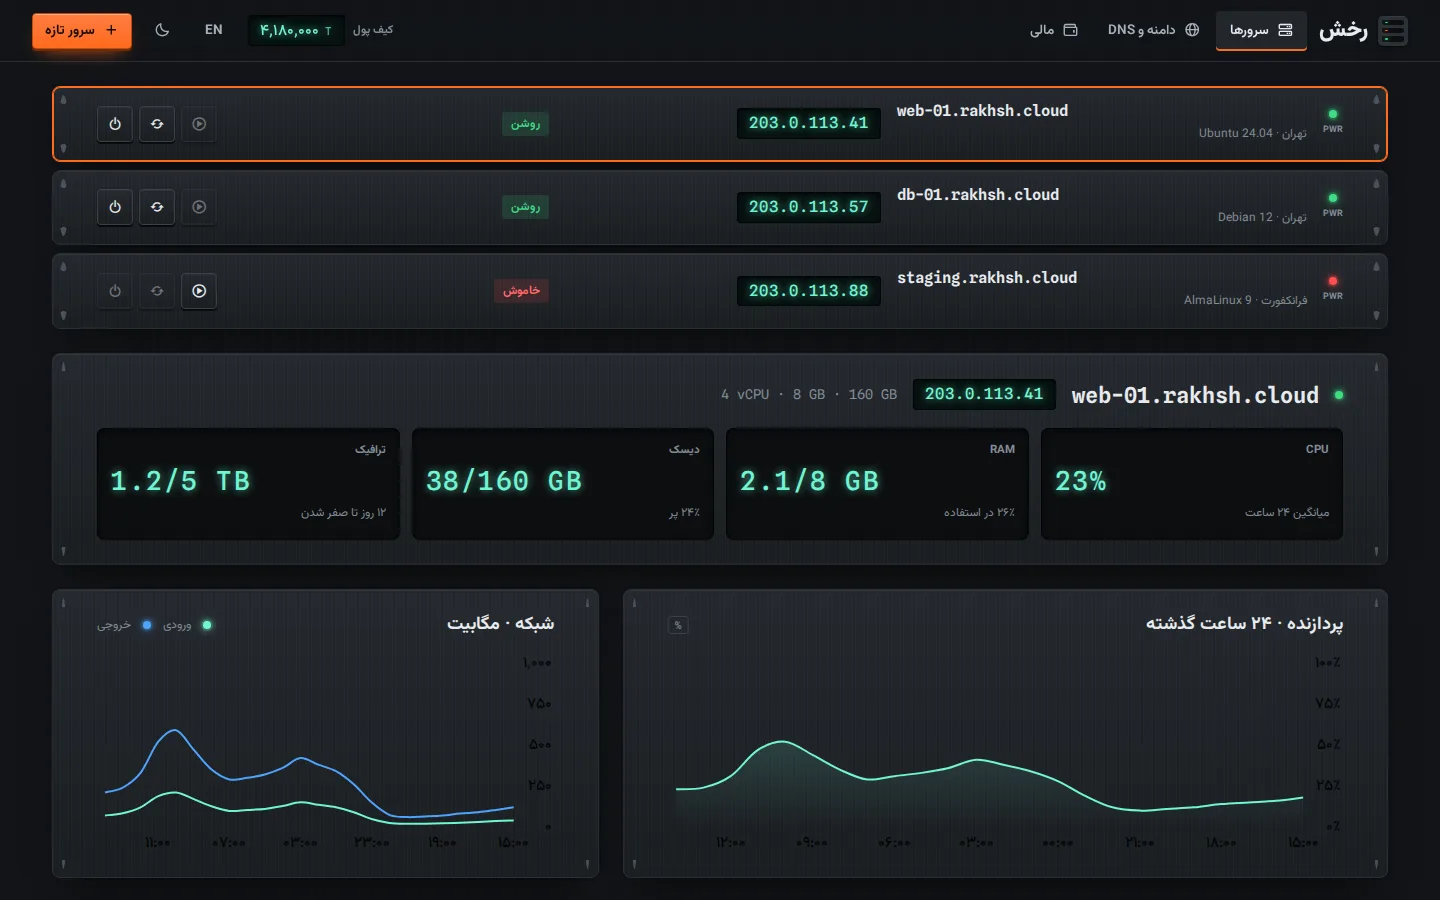Click the روشن status badge on web-01 row
Viewport: 1440px width, 900px height.
pyautogui.click(x=525, y=124)
